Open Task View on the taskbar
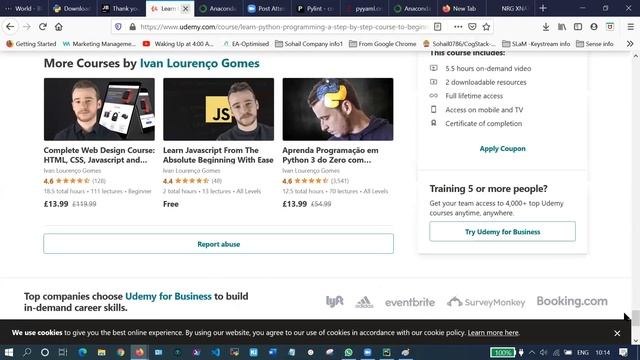640x360 pixels. point(63,352)
